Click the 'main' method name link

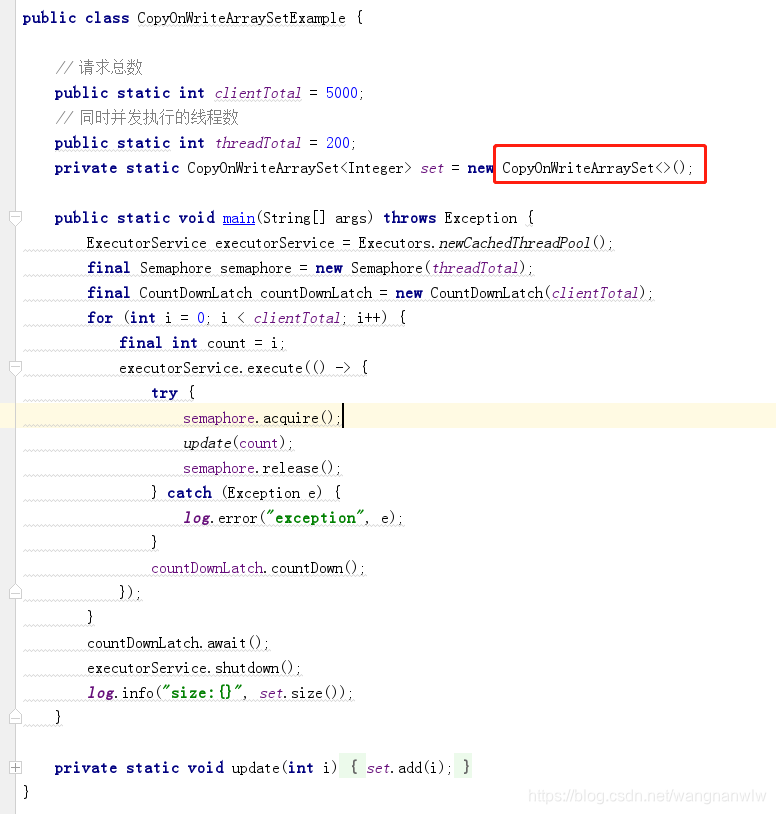click(239, 218)
